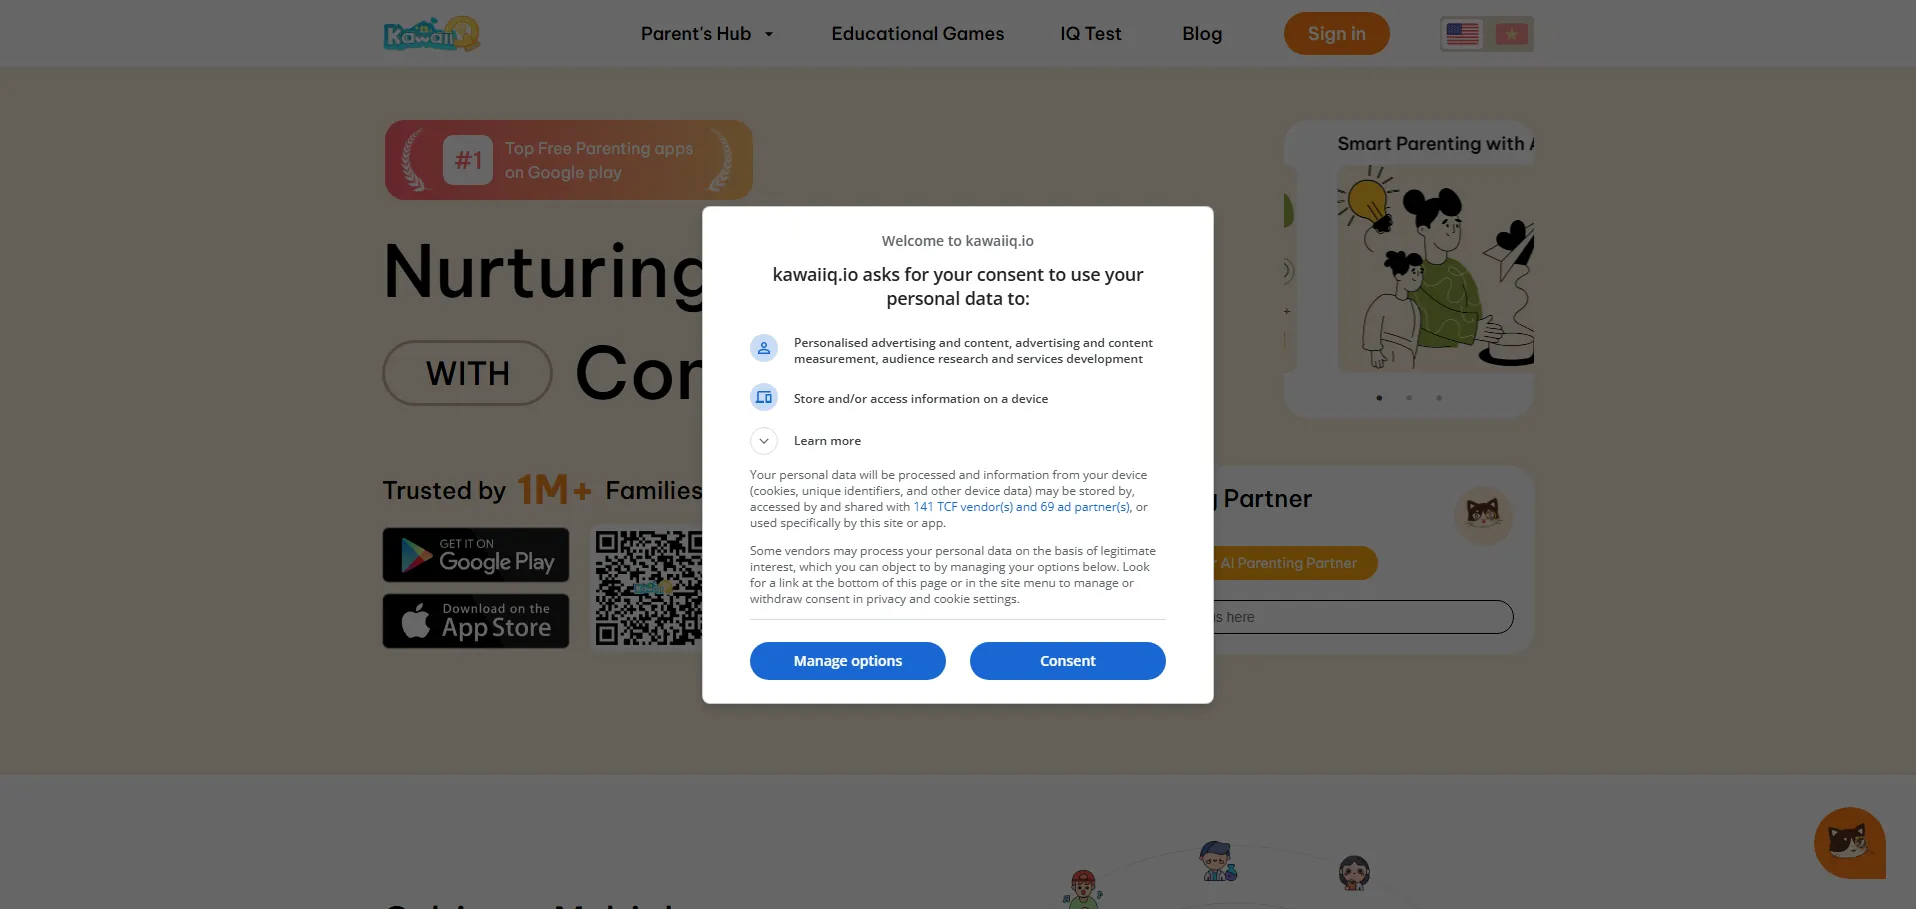Click the Consent button
This screenshot has height=909, width=1916.
pyautogui.click(x=1068, y=661)
